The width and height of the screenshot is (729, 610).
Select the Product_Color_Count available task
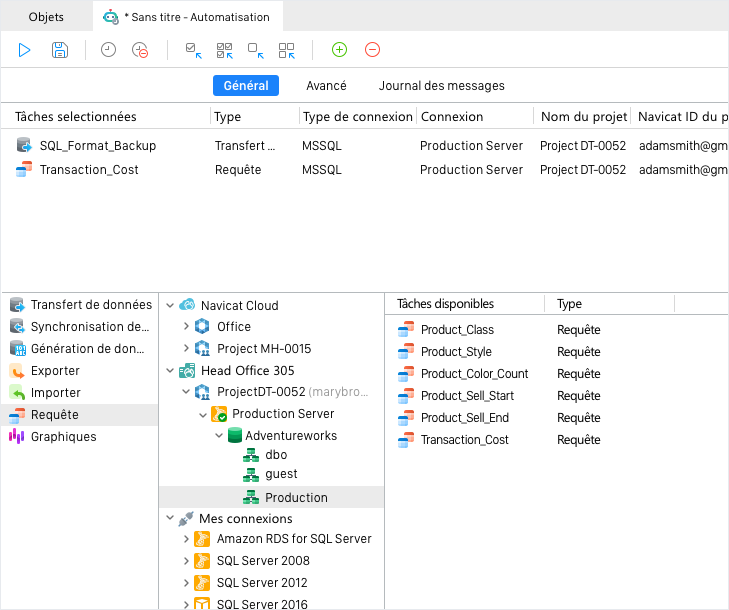(474, 374)
